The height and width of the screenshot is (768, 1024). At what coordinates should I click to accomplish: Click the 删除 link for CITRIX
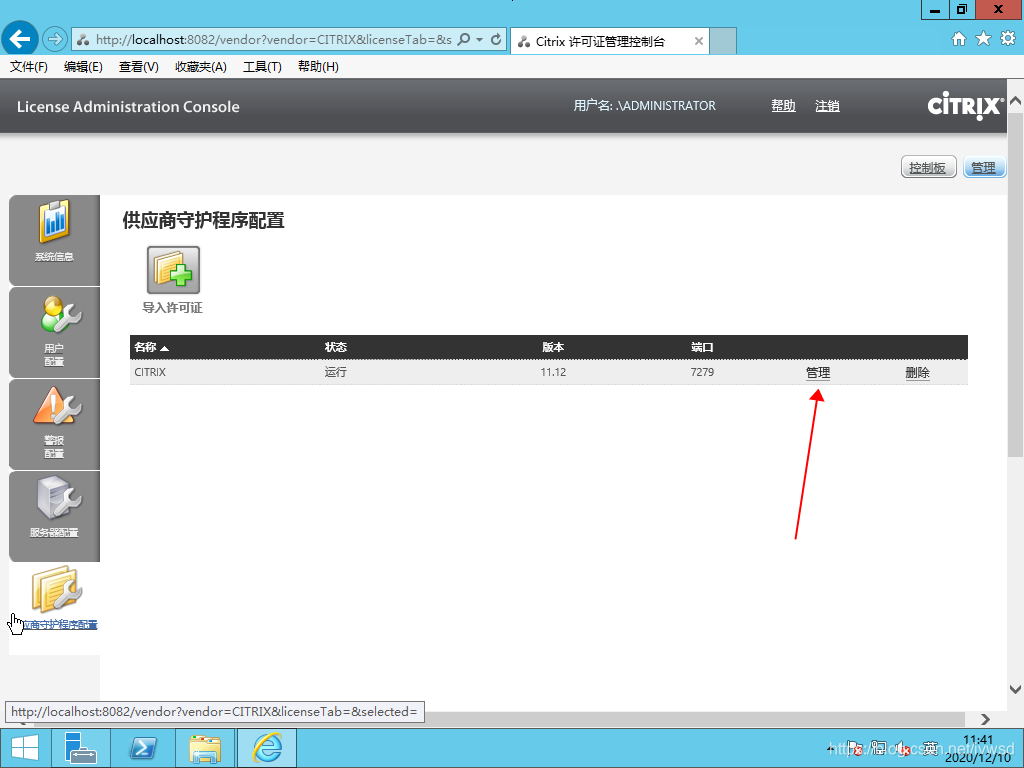[917, 373]
